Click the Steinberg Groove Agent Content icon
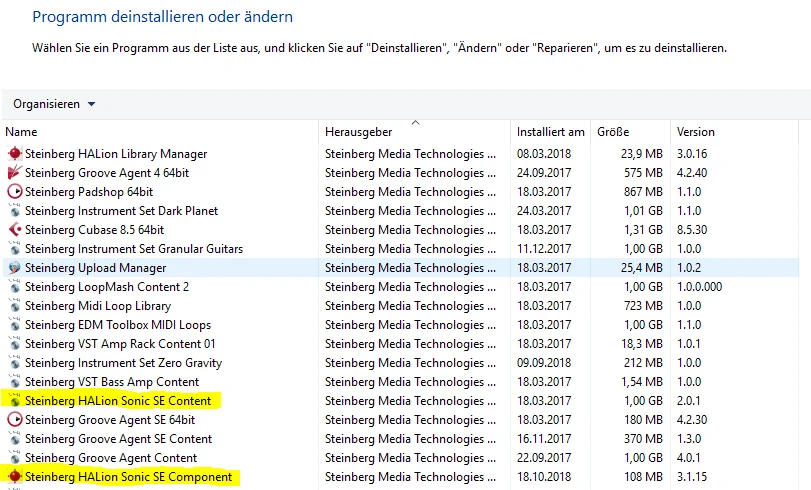Viewport: 811px width, 490px height. click(15, 458)
